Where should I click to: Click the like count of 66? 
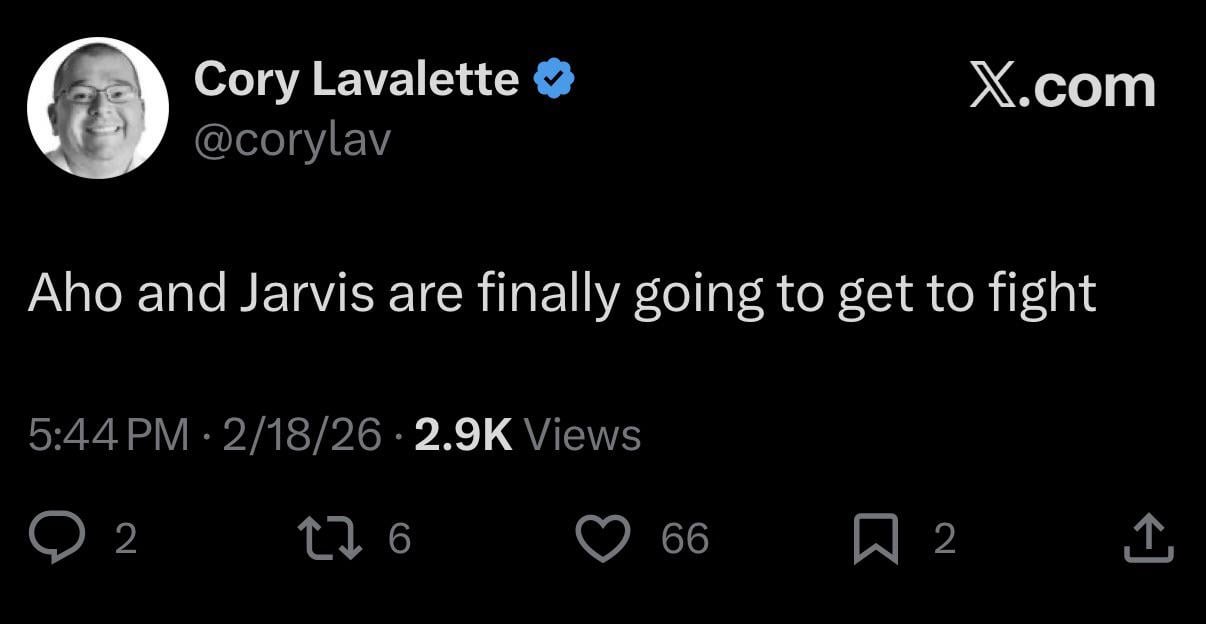(x=685, y=540)
